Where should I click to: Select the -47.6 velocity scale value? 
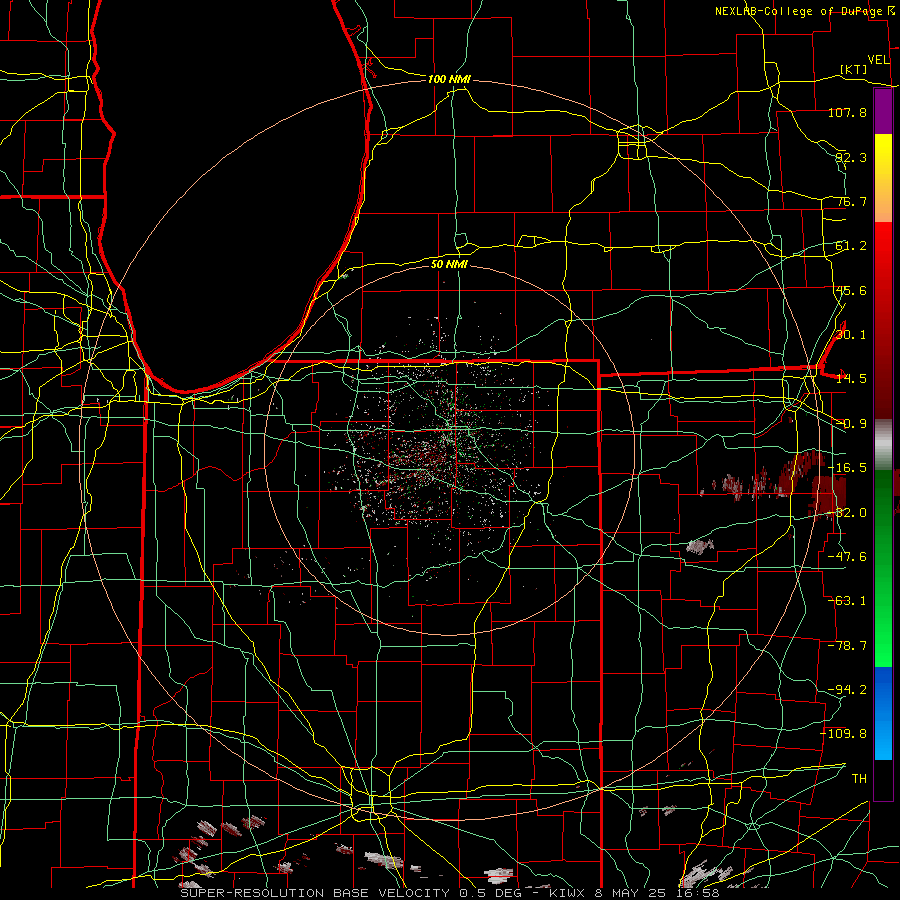click(x=847, y=557)
